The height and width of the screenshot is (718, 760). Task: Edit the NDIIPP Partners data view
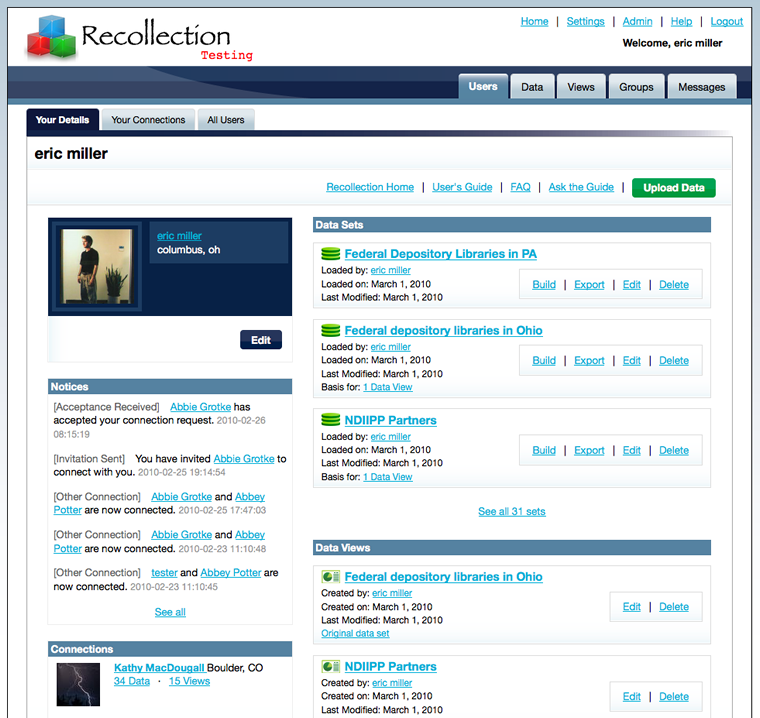(632, 696)
